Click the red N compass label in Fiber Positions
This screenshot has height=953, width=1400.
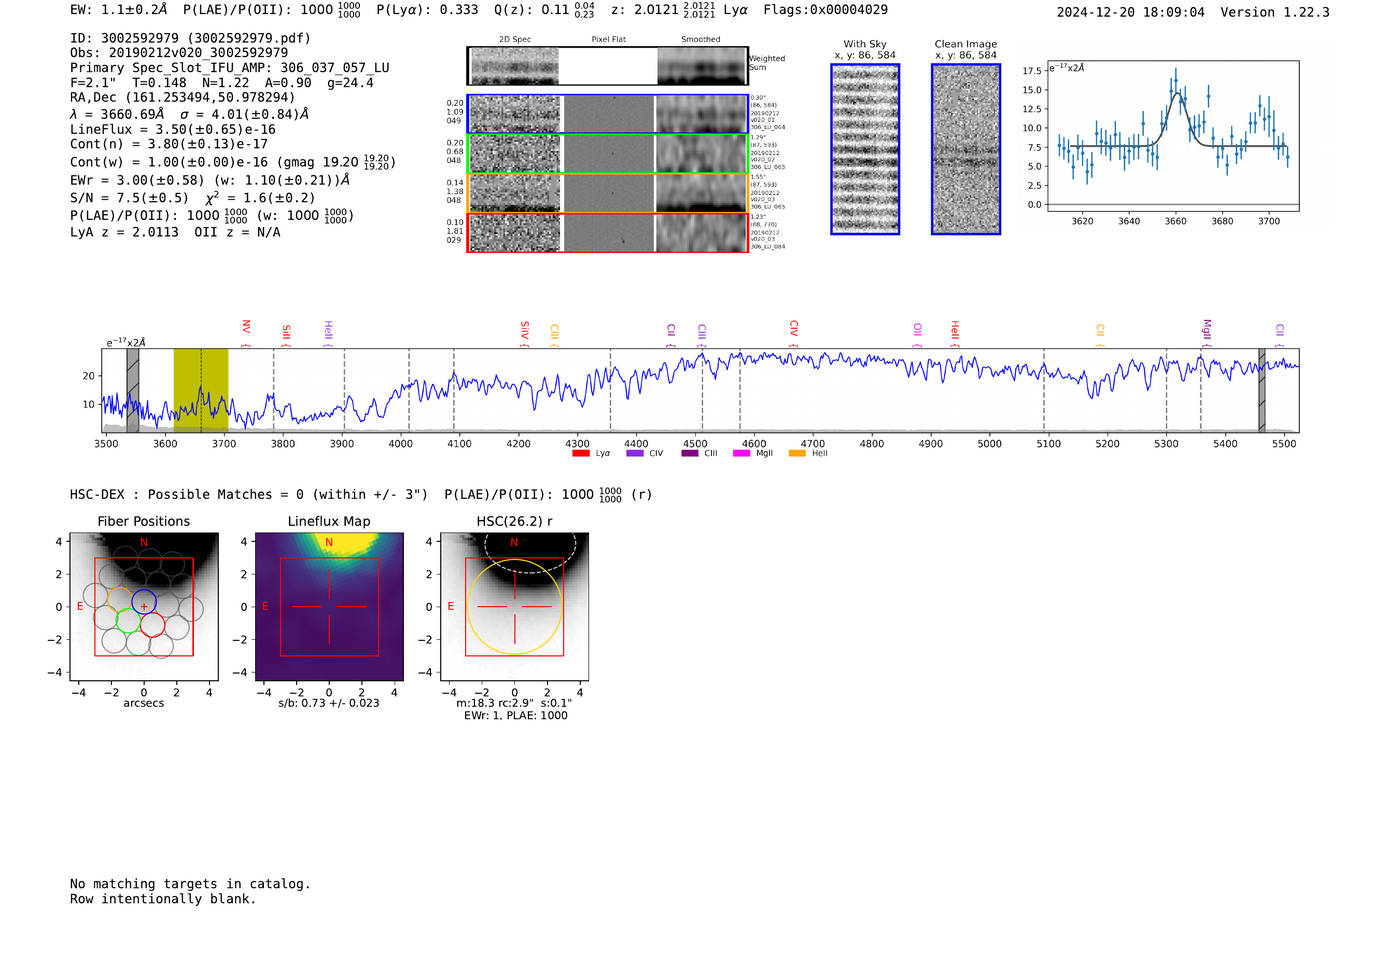(144, 542)
